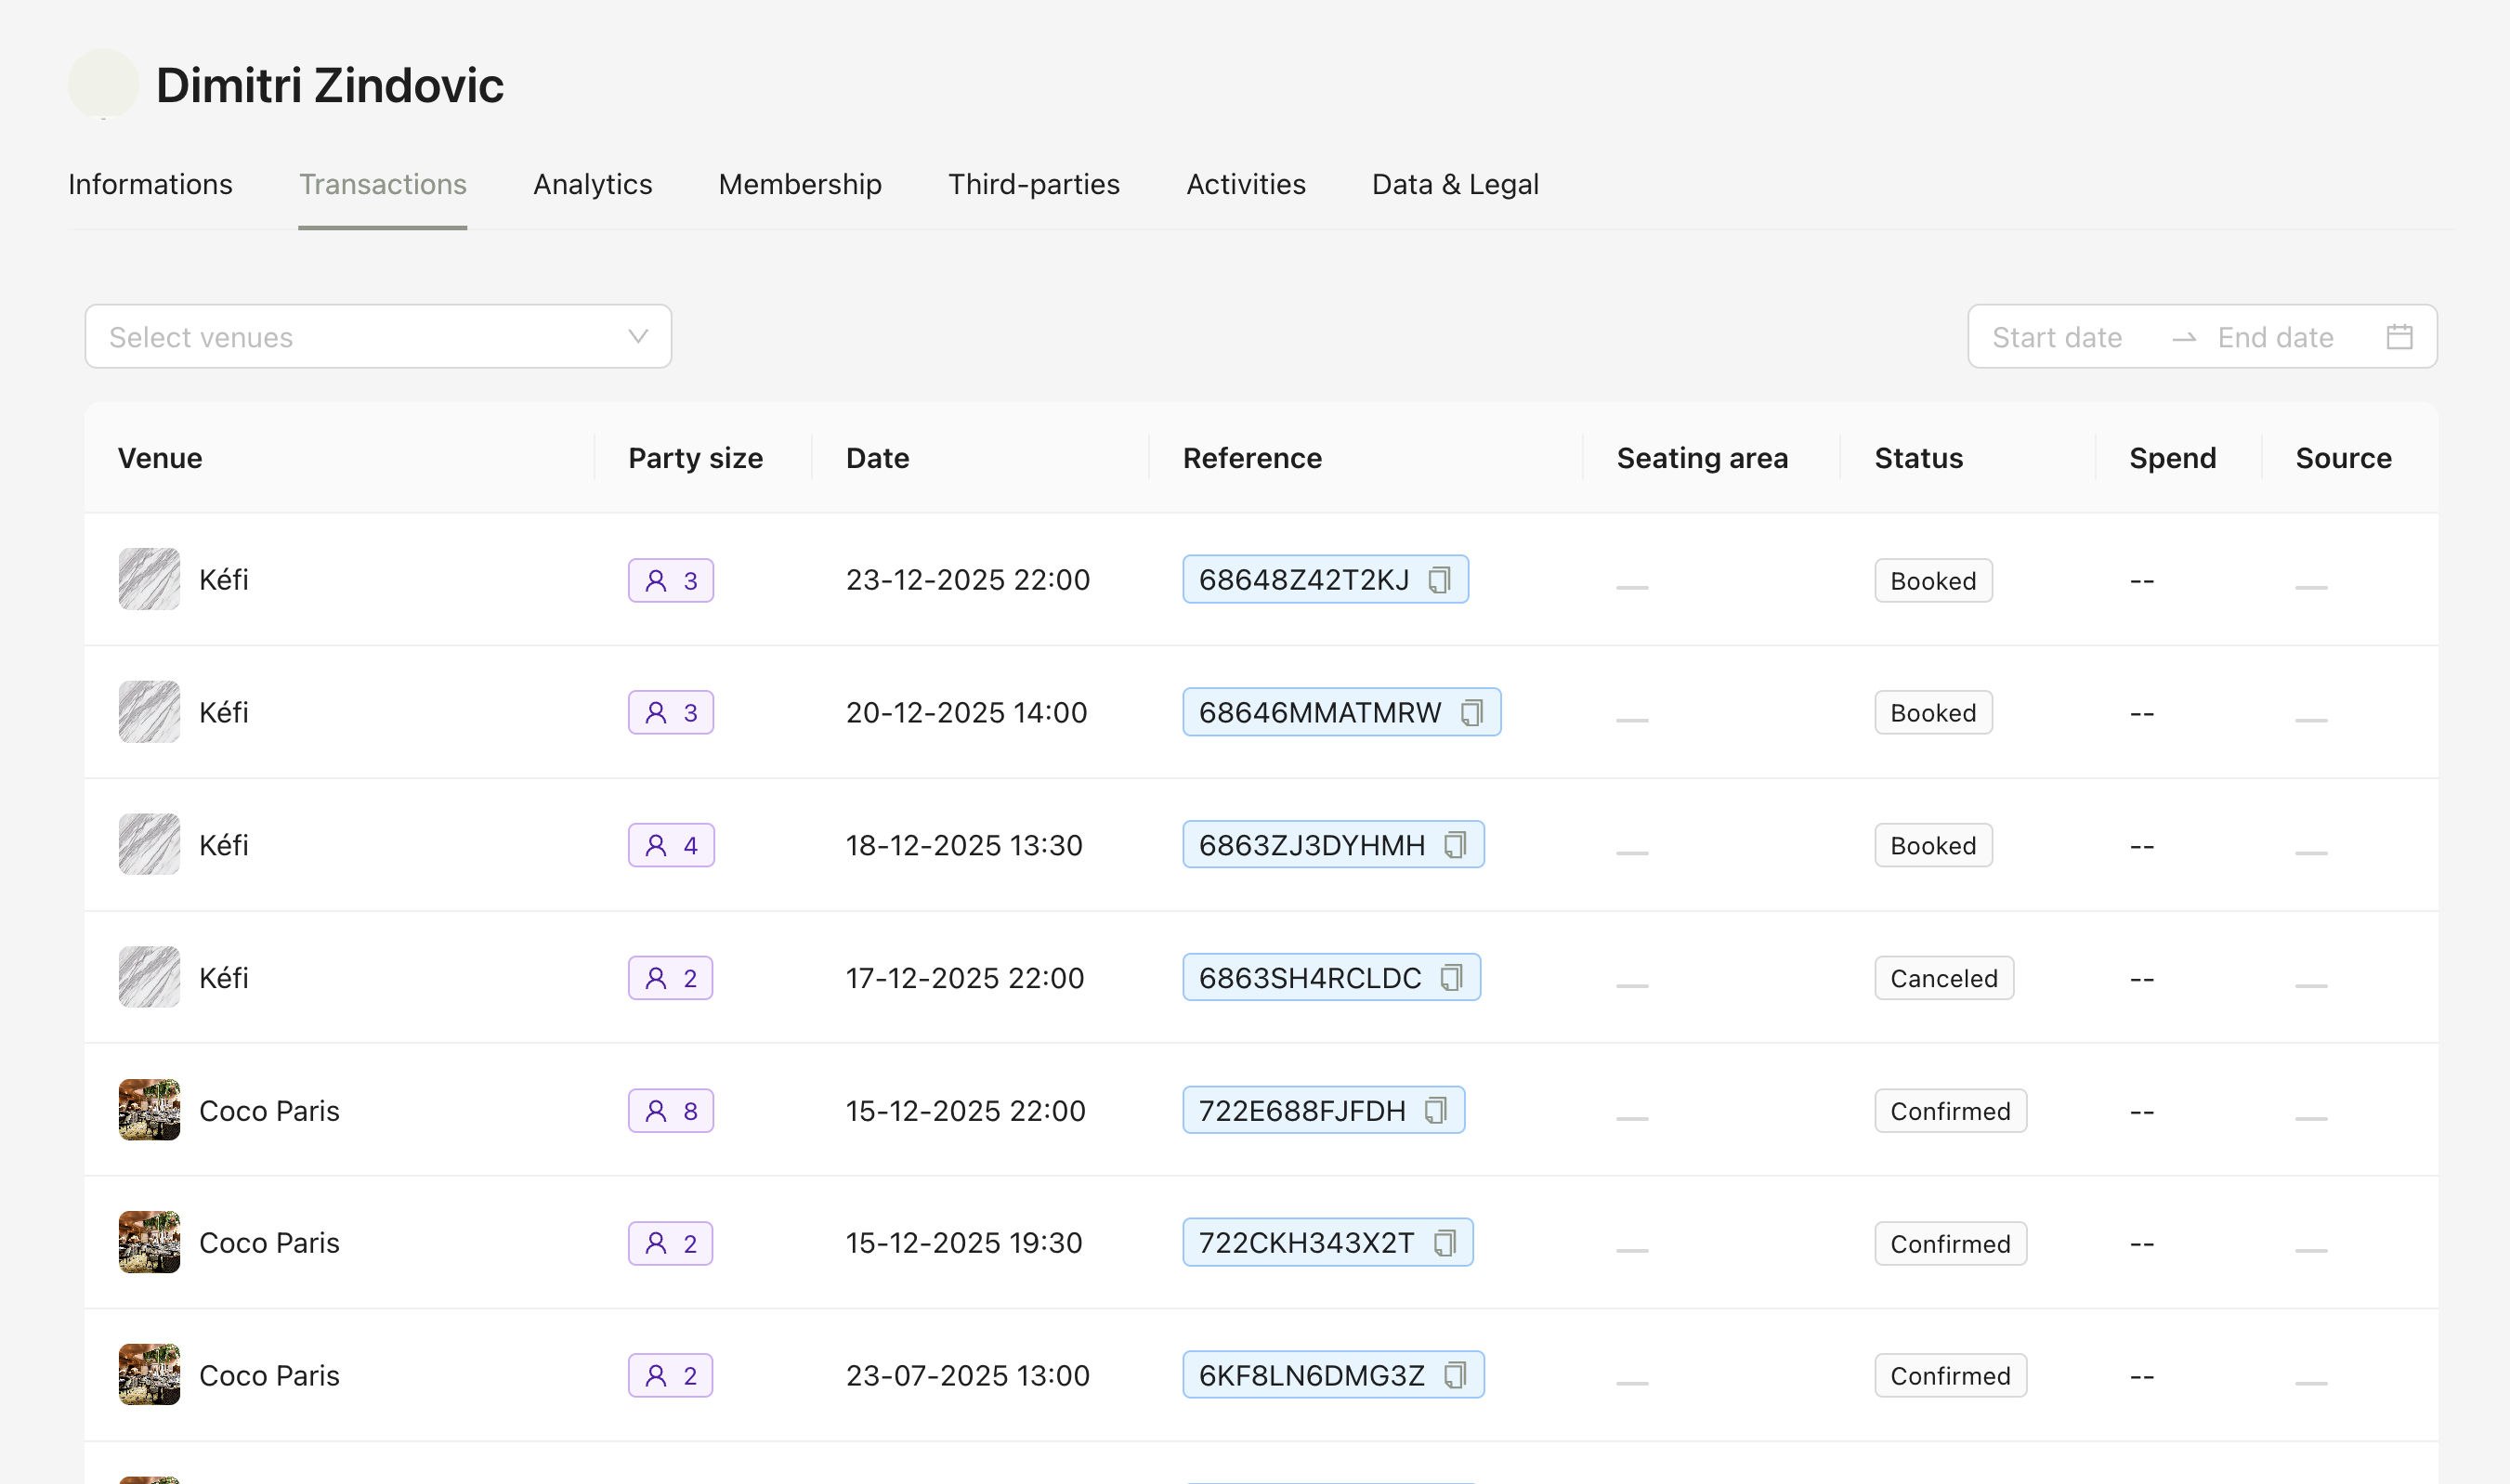2510x1484 pixels.
Task: Click the Canceled status badge
Action: tap(1943, 978)
